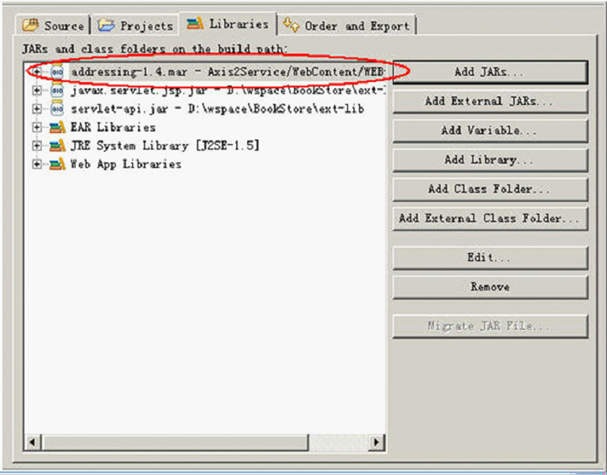
Task: Select JRE System Library [J2SE-1.5] row
Action: (x=165, y=146)
